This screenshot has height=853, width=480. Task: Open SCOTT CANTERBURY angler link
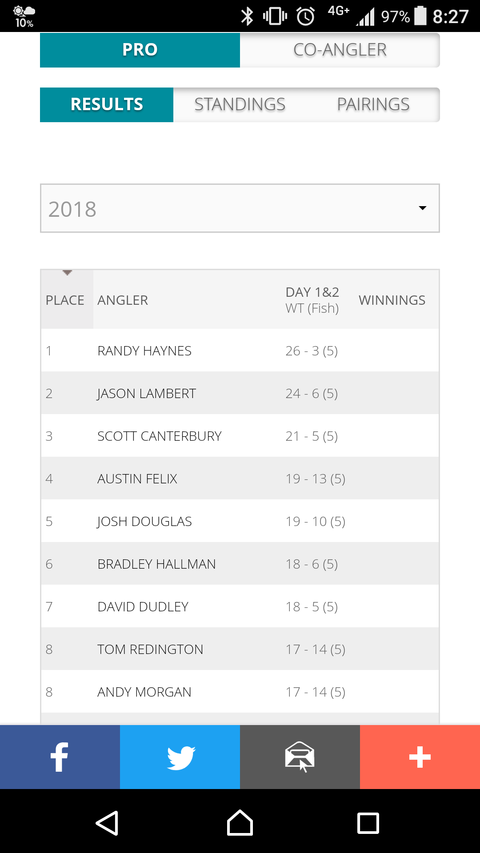(159, 436)
